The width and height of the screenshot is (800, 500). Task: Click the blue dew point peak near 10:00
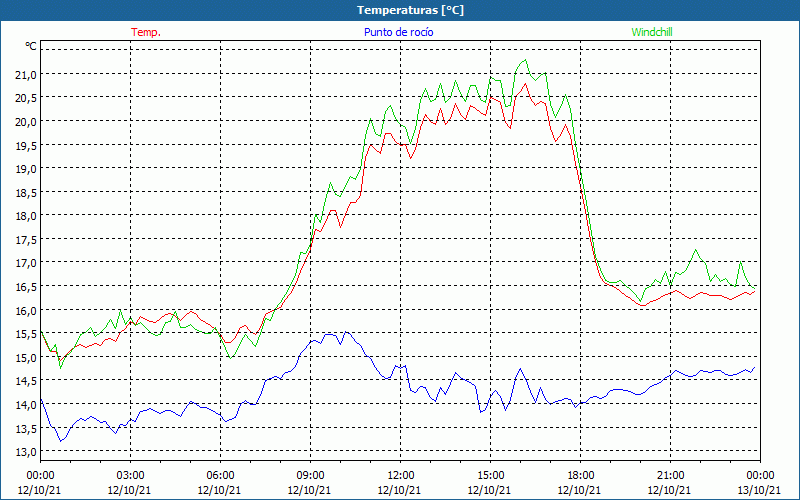pyautogui.click(x=347, y=332)
